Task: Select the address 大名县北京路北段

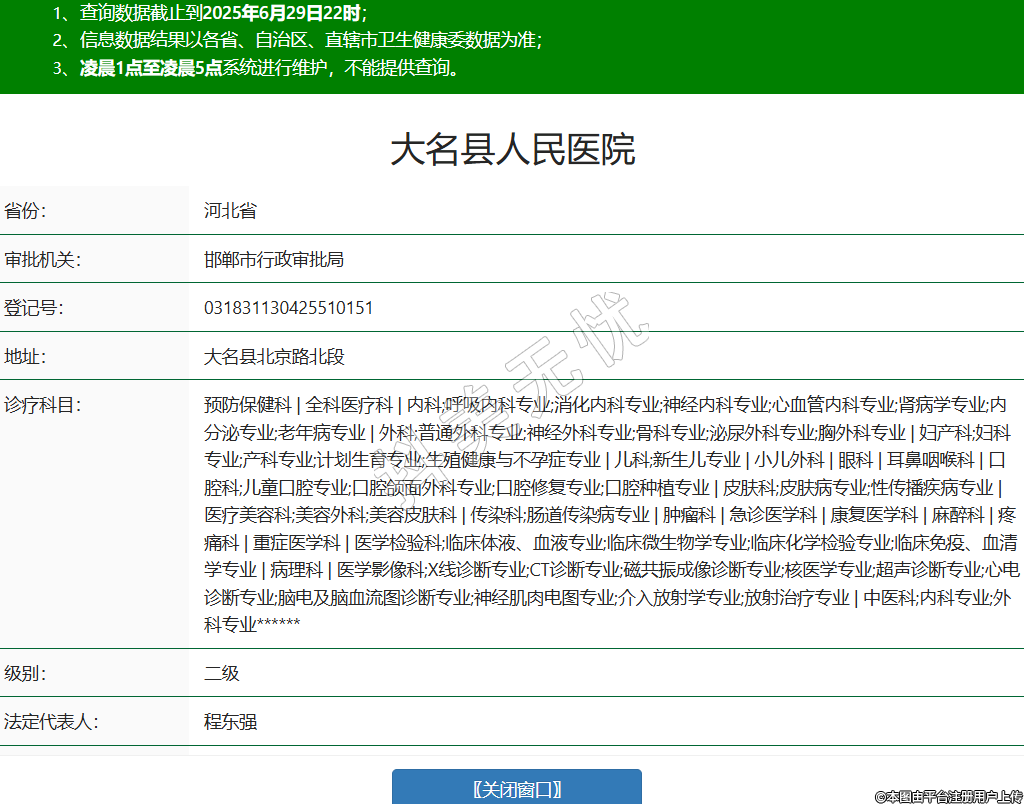Action: (274, 356)
